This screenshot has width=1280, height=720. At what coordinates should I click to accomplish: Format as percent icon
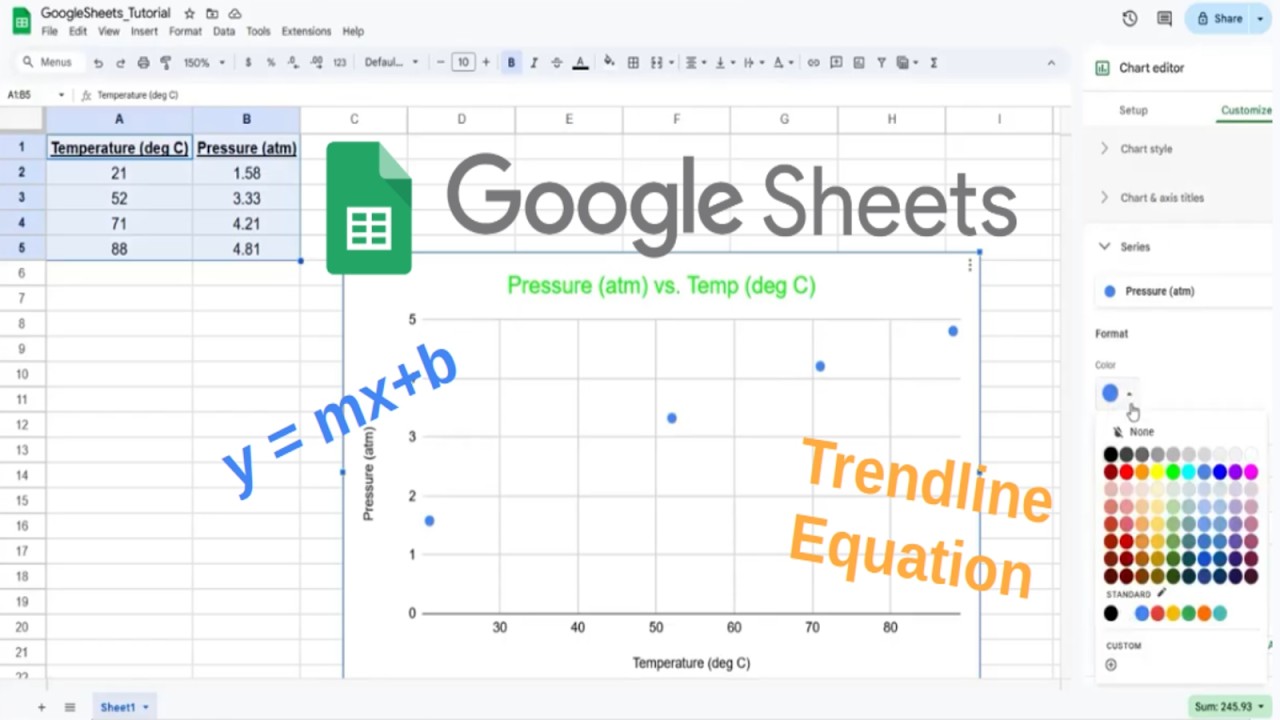coord(270,62)
